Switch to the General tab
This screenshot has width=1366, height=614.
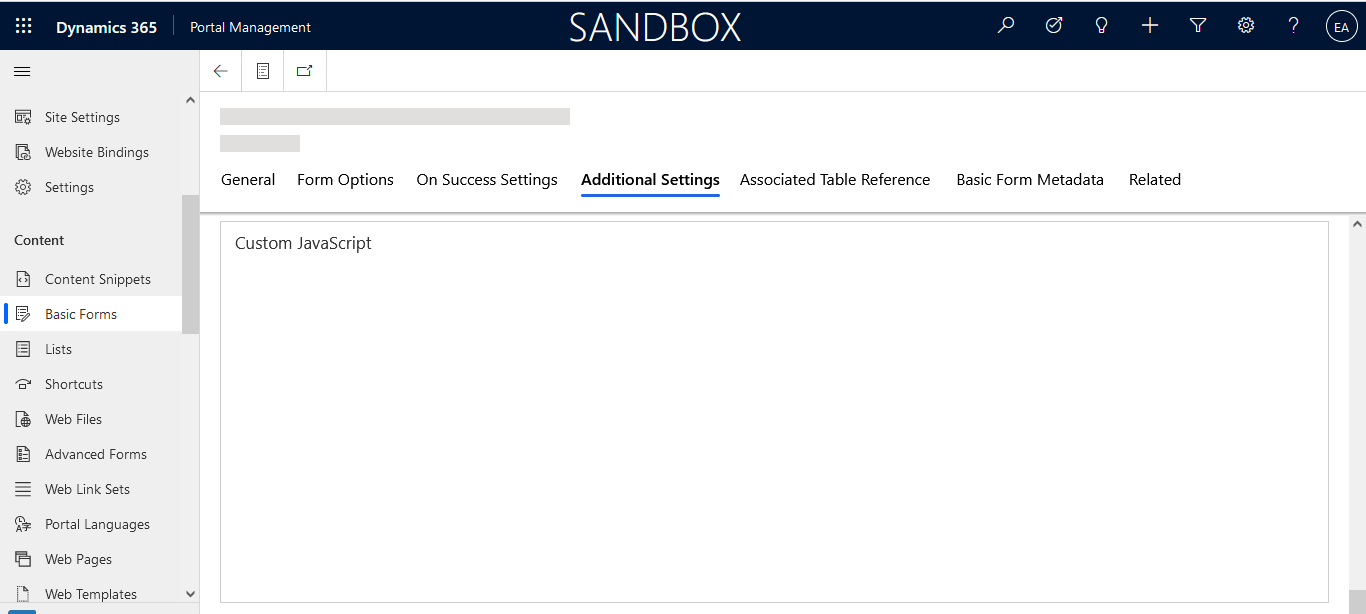coord(248,180)
